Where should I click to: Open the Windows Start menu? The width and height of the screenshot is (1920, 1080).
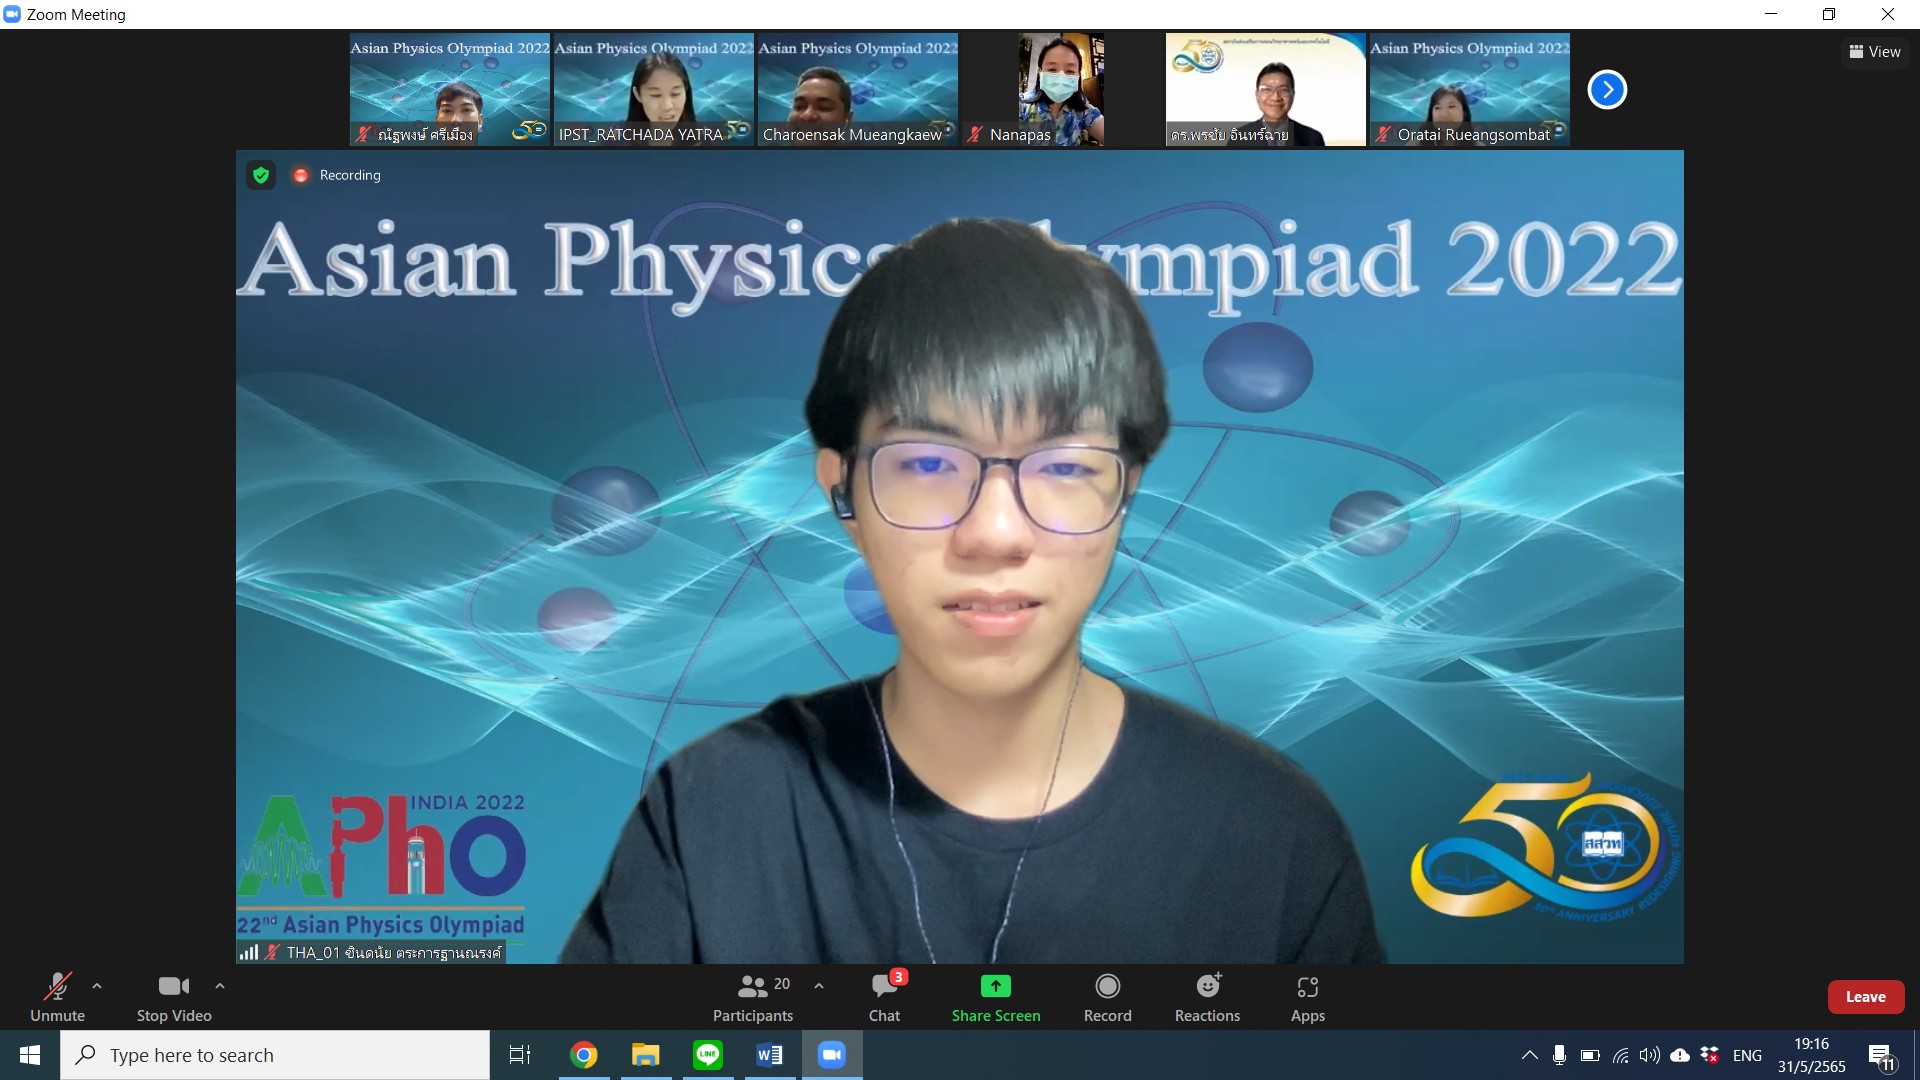click(x=30, y=1055)
